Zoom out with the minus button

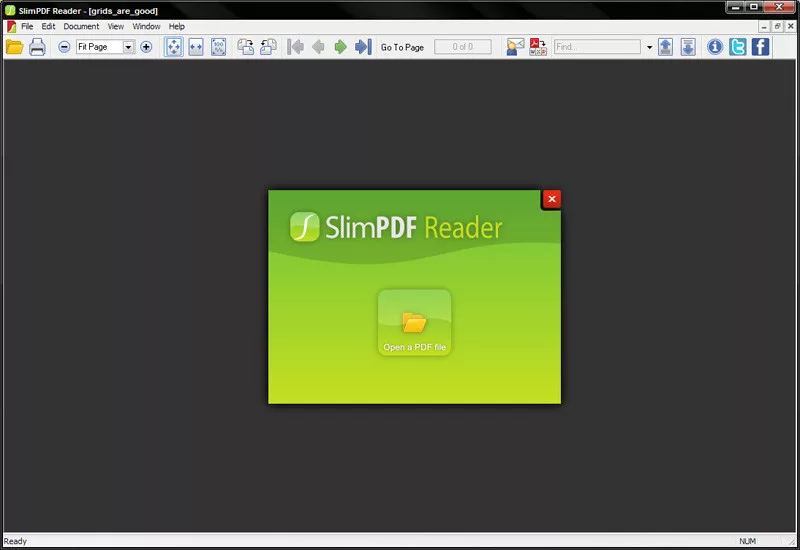[64, 47]
